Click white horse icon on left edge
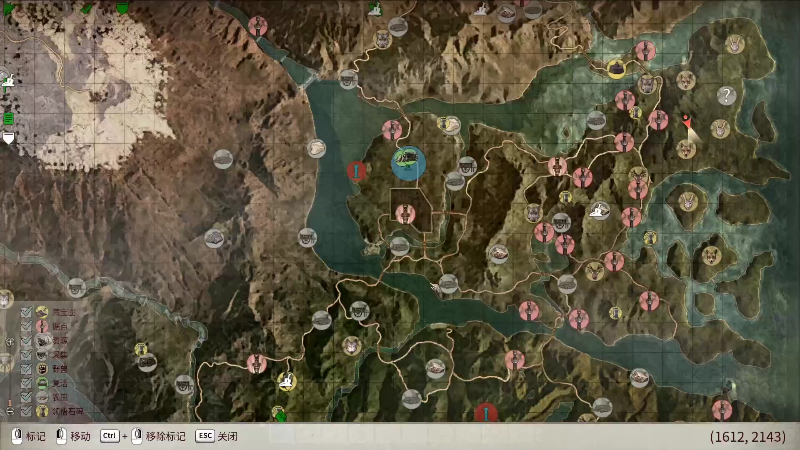Image resolution: width=800 pixels, height=450 pixels. coord(8,80)
